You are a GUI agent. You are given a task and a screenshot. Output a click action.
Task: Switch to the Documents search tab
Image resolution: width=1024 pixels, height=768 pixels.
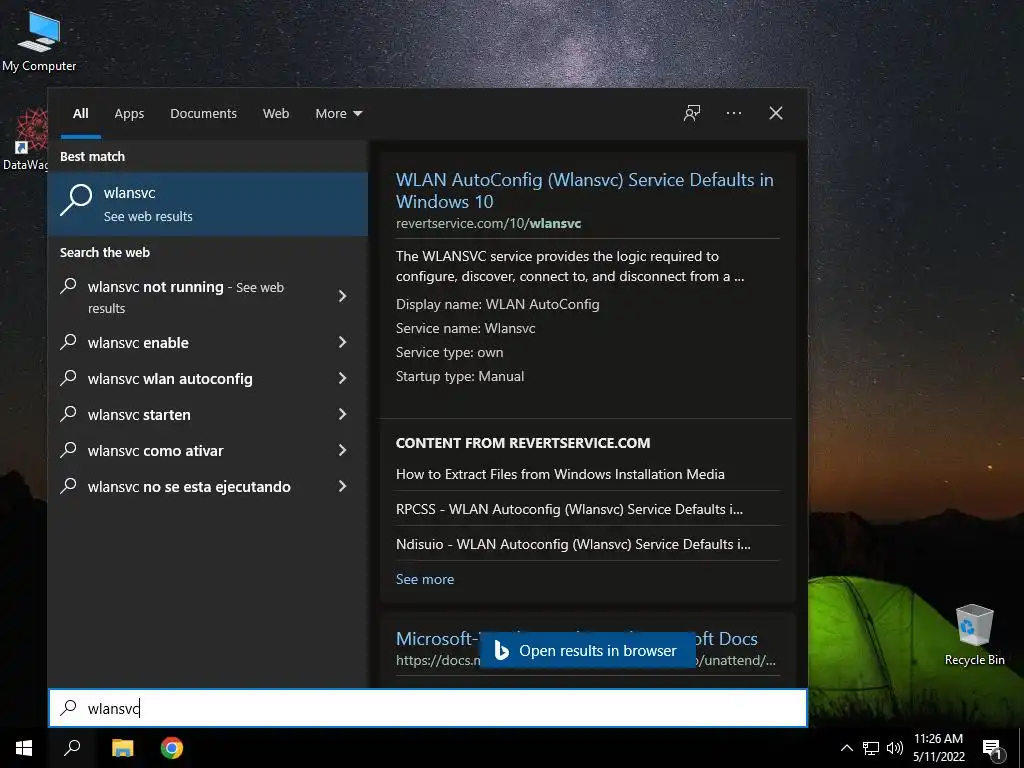(x=203, y=114)
